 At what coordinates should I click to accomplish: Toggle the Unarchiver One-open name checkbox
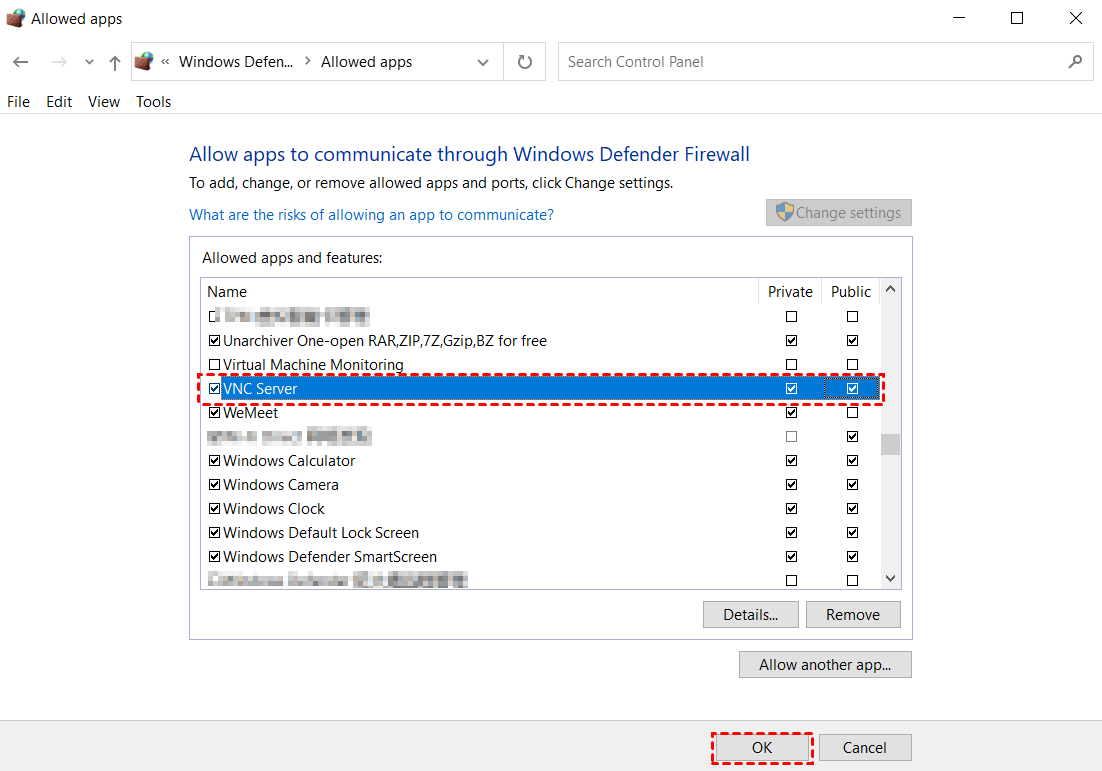point(214,341)
